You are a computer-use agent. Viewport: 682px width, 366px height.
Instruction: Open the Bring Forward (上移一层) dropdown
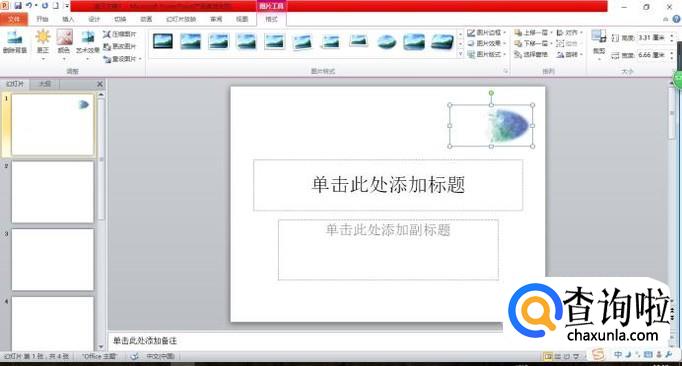point(532,33)
